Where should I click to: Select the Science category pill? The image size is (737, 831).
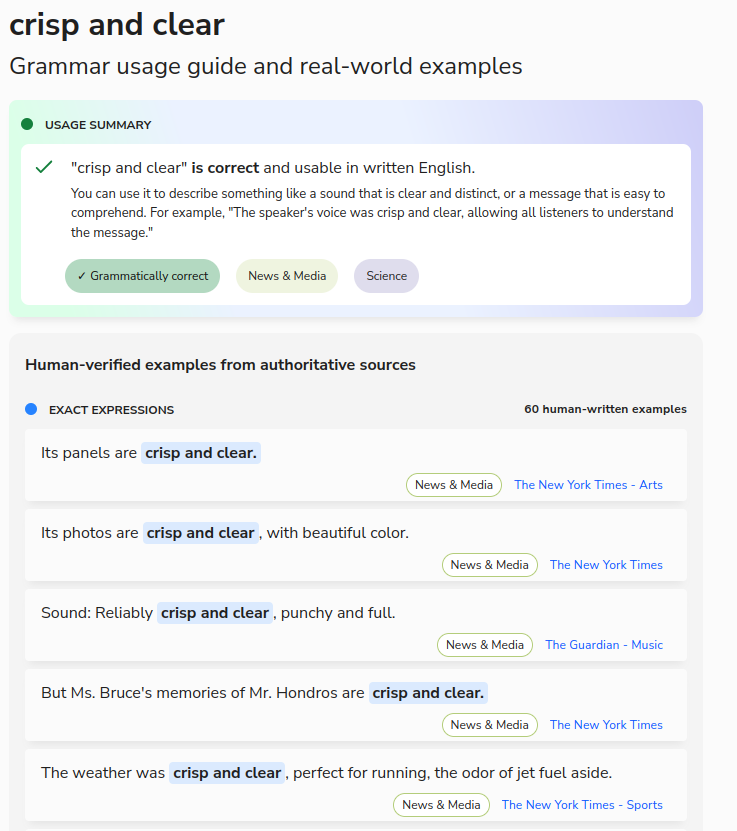click(x=386, y=276)
